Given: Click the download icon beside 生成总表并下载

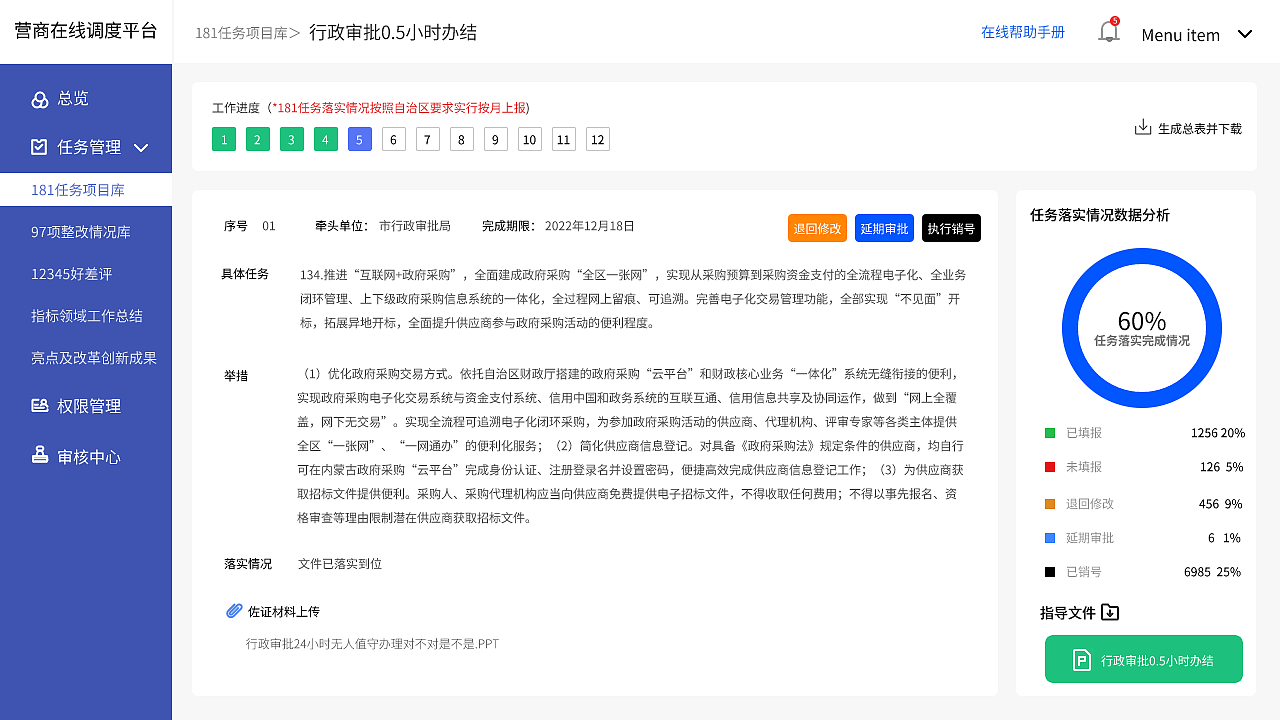Looking at the screenshot, I should click(x=1143, y=127).
